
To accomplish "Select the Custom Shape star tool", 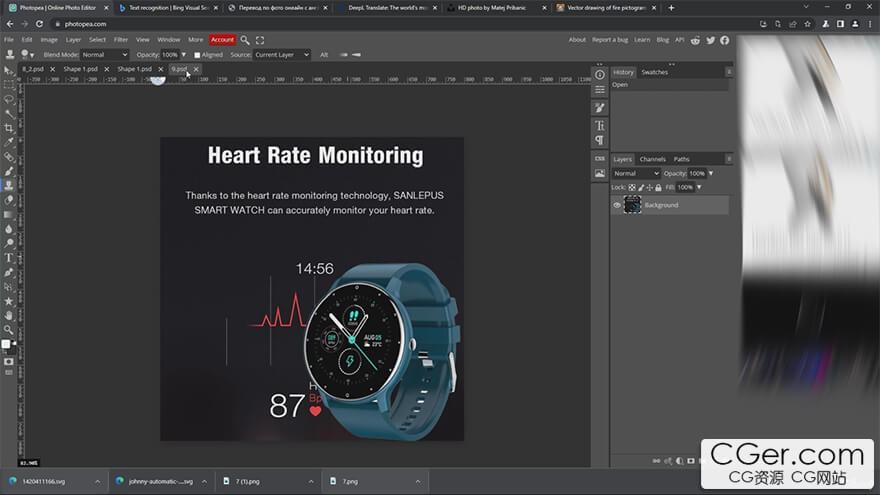I will (x=8, y=301).
